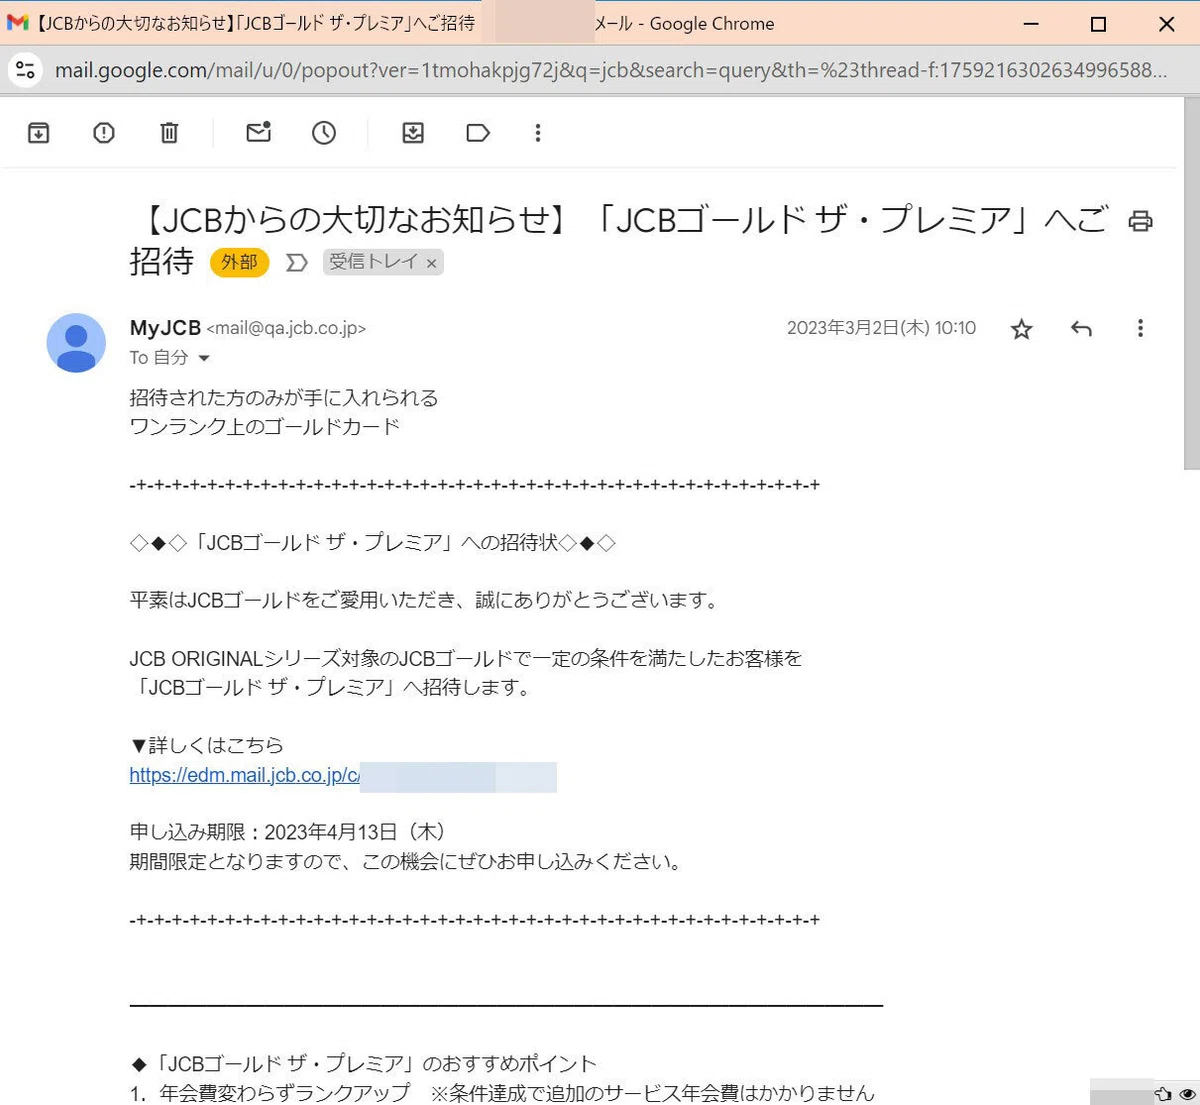1200x1105 pixels.
Task: Open the toolbar three-dot more menu
Action: (x=538, y=132)
